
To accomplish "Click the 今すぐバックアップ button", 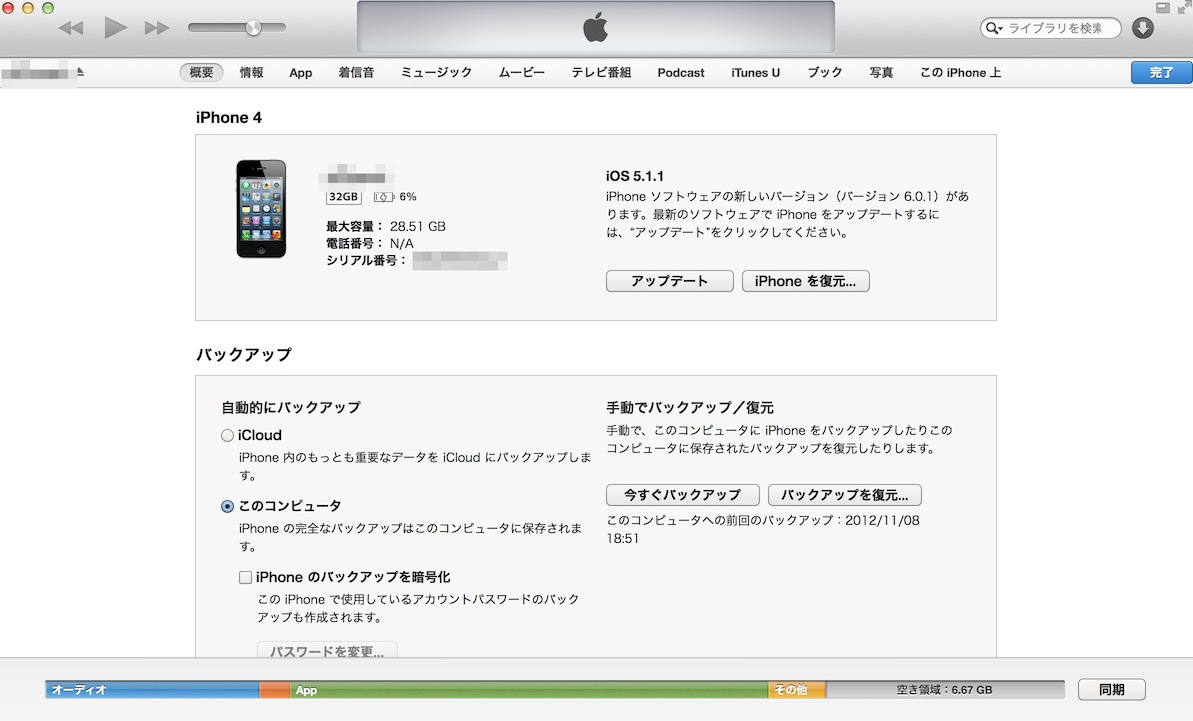I will click(x=682, y=494).
